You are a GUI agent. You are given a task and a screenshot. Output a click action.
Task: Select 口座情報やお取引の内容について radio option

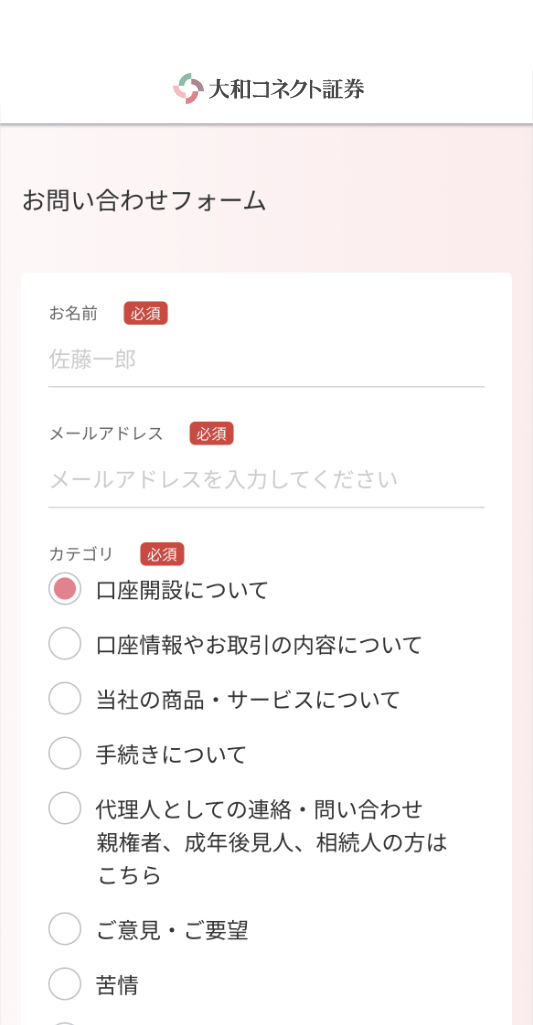pos(65,644)
